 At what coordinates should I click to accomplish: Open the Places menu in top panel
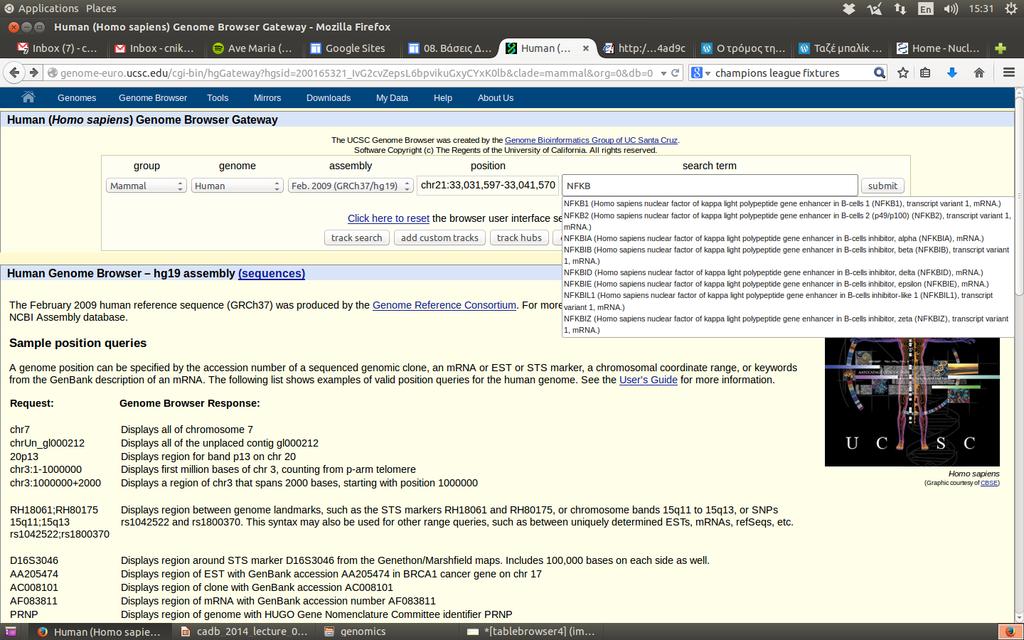(x=101, y=8)
